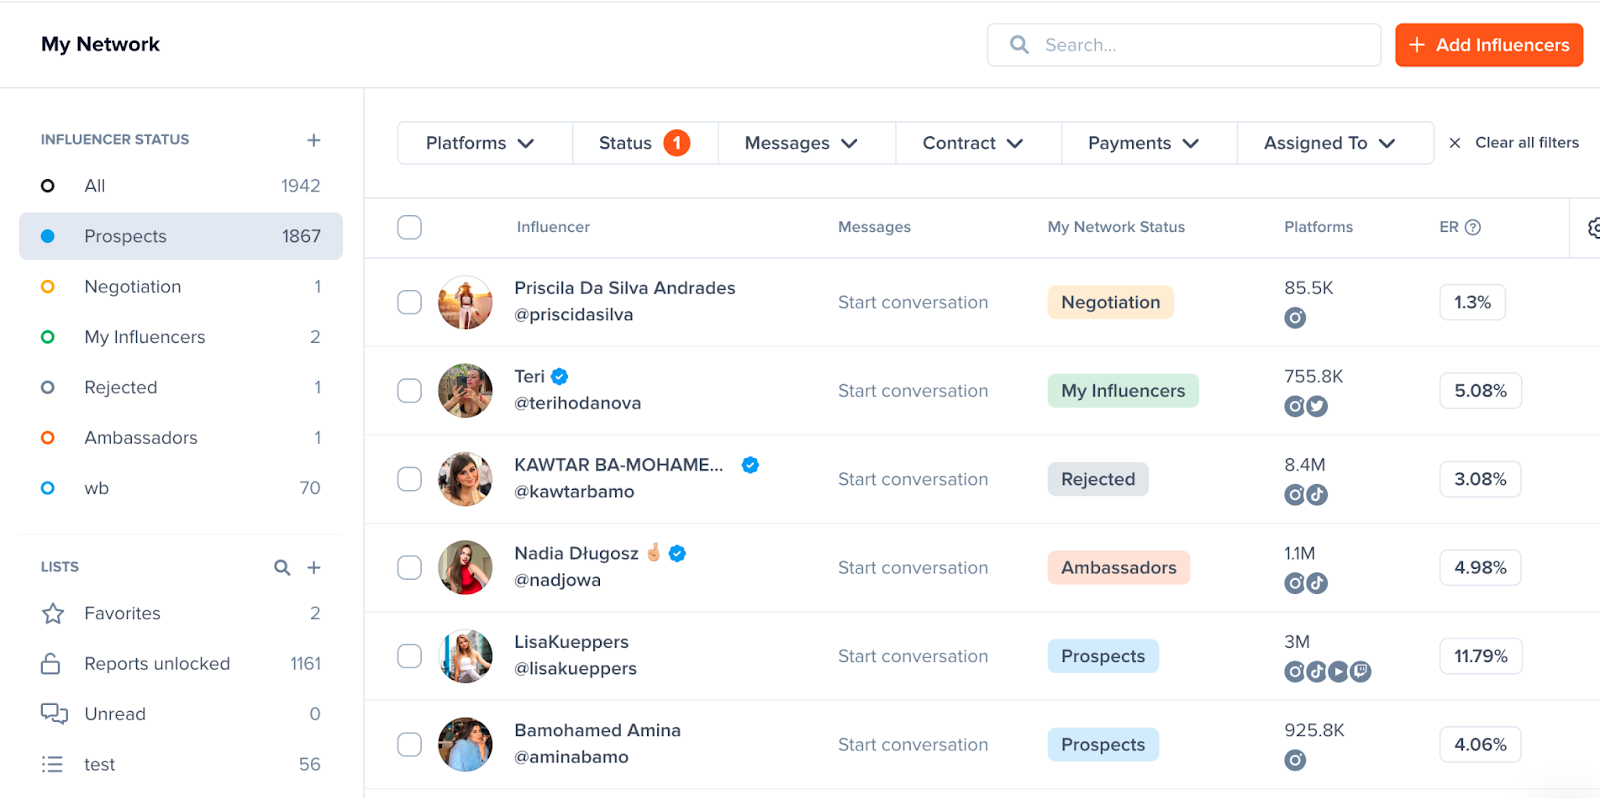Click KAWTAR's TikTok platform icon
1600x798 pixels.
tap(1315, 494)
